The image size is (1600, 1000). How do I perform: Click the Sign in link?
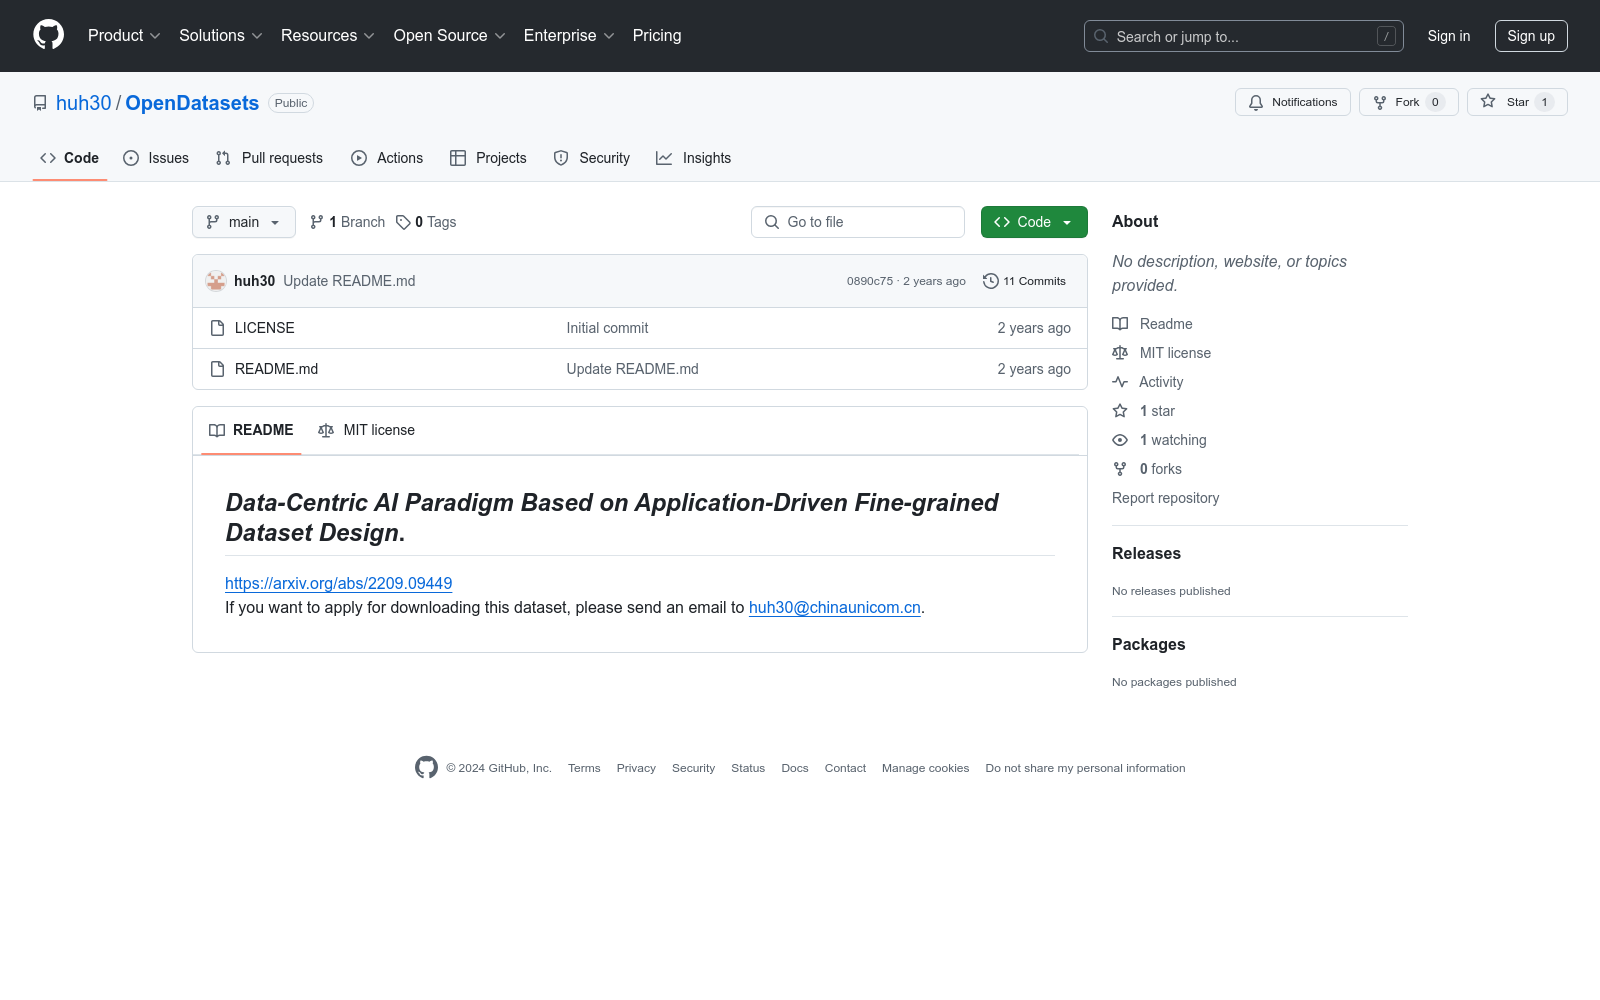click(1449, 36)
